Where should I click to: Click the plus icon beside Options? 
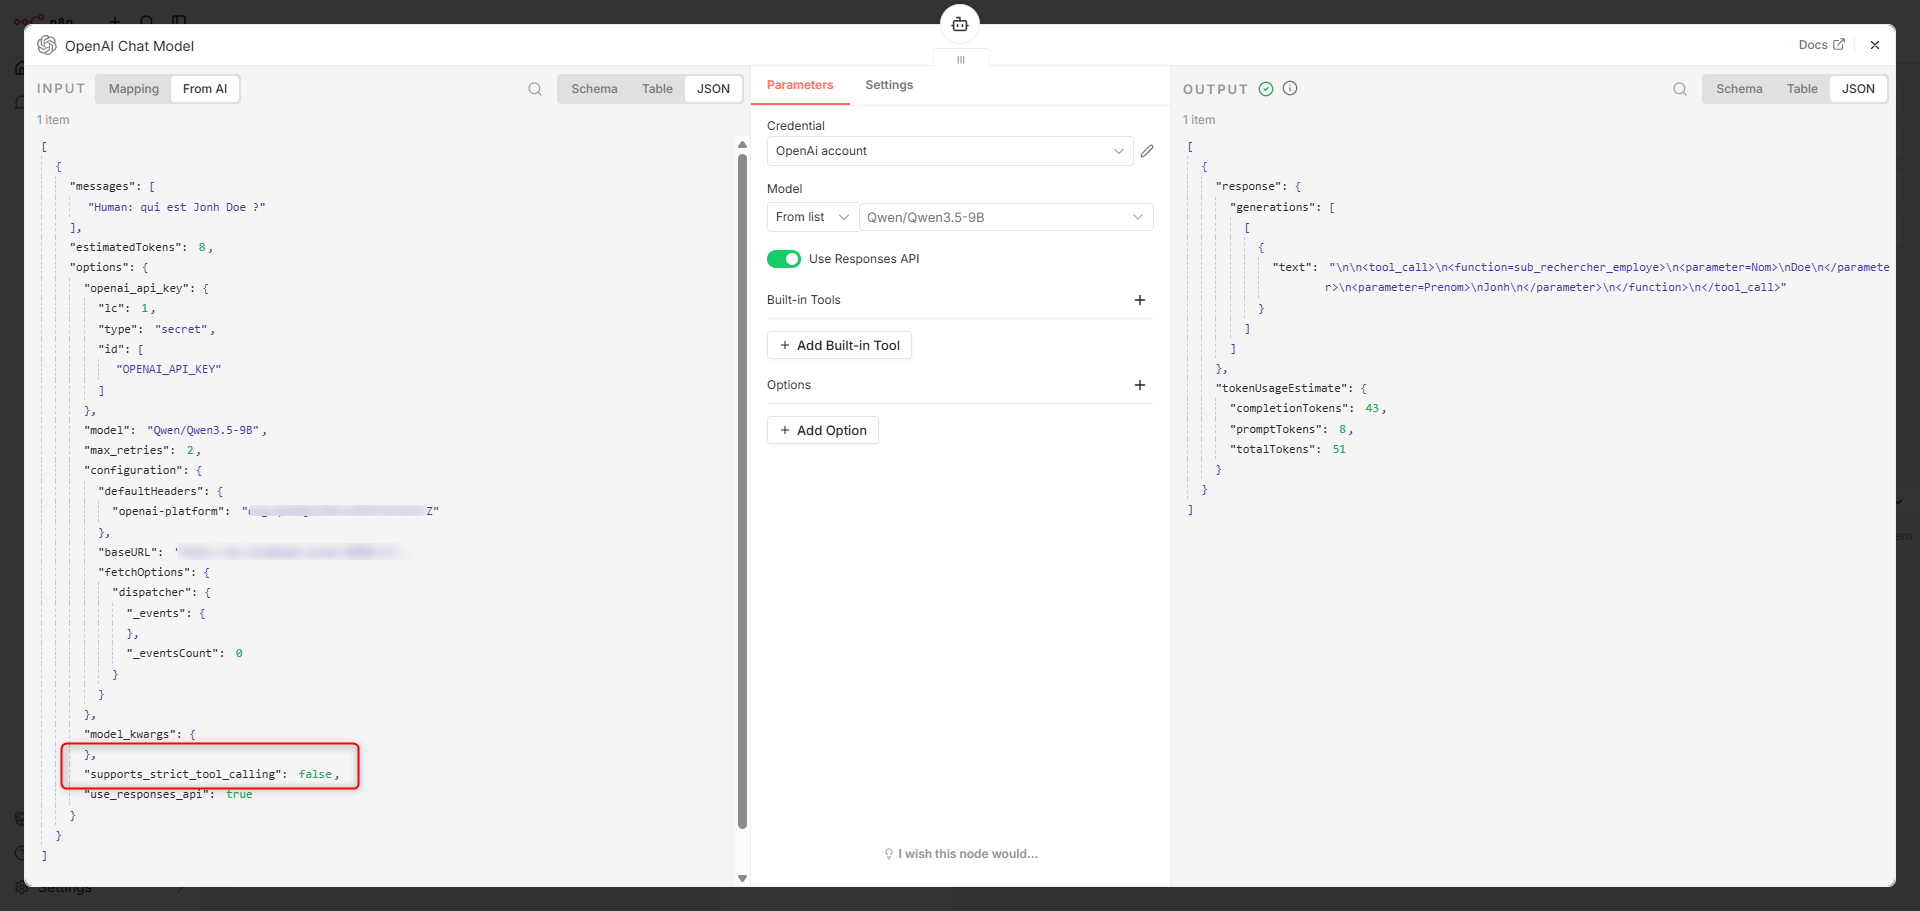[1139, 385]
